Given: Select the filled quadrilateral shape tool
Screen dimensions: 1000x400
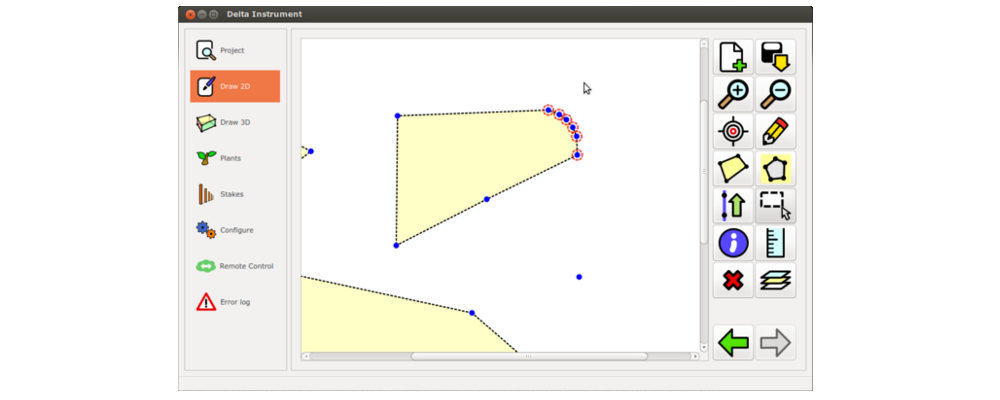Looking at the screenshot, I should (733, 168).
